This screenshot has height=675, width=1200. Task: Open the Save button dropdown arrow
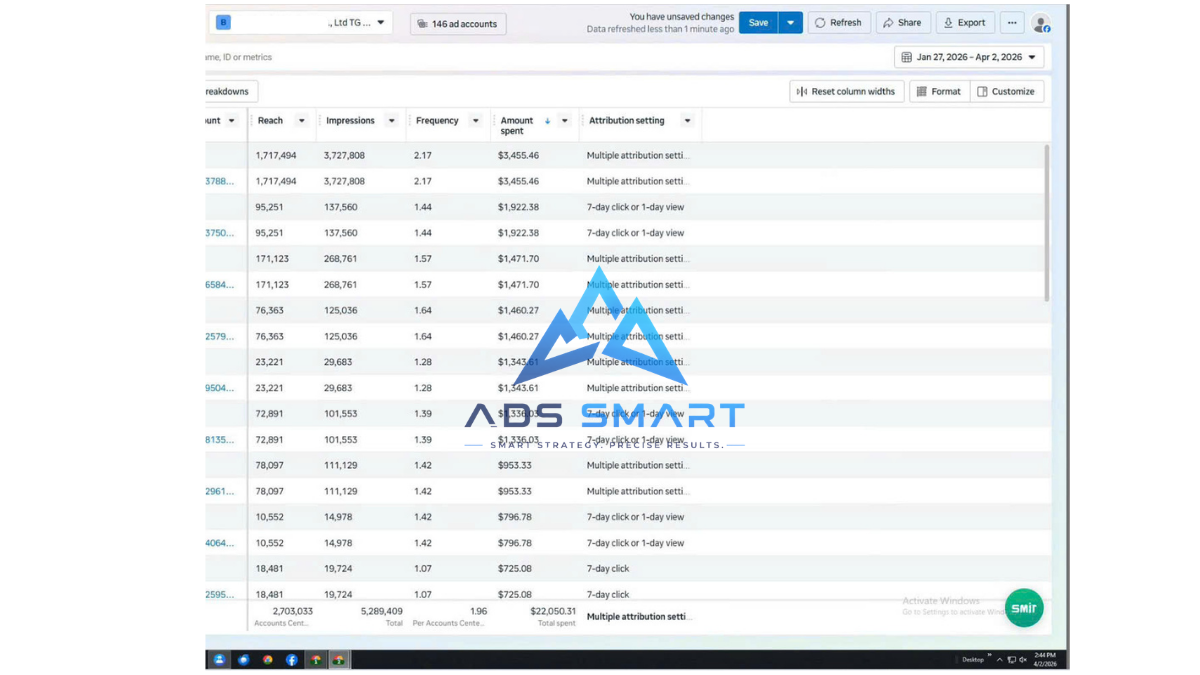tap(791, 23)
